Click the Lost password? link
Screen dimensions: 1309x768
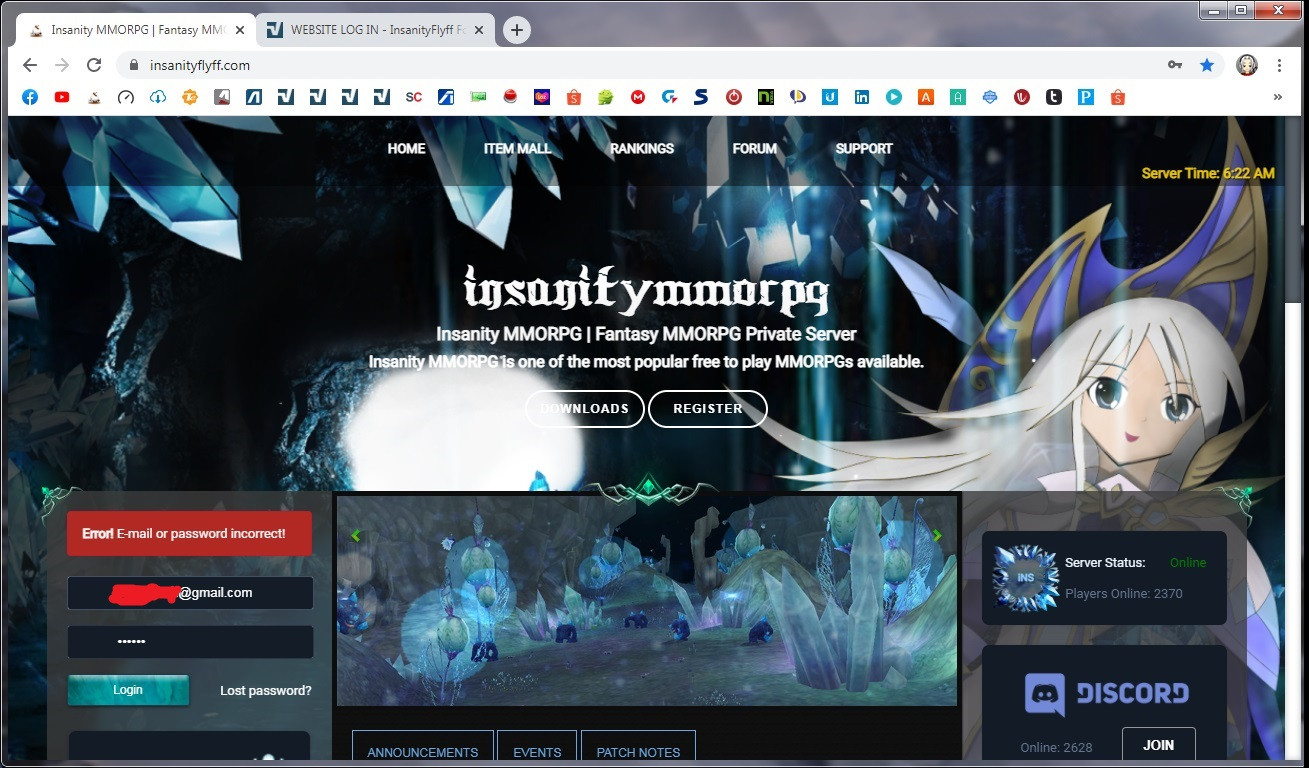[265, 691]
